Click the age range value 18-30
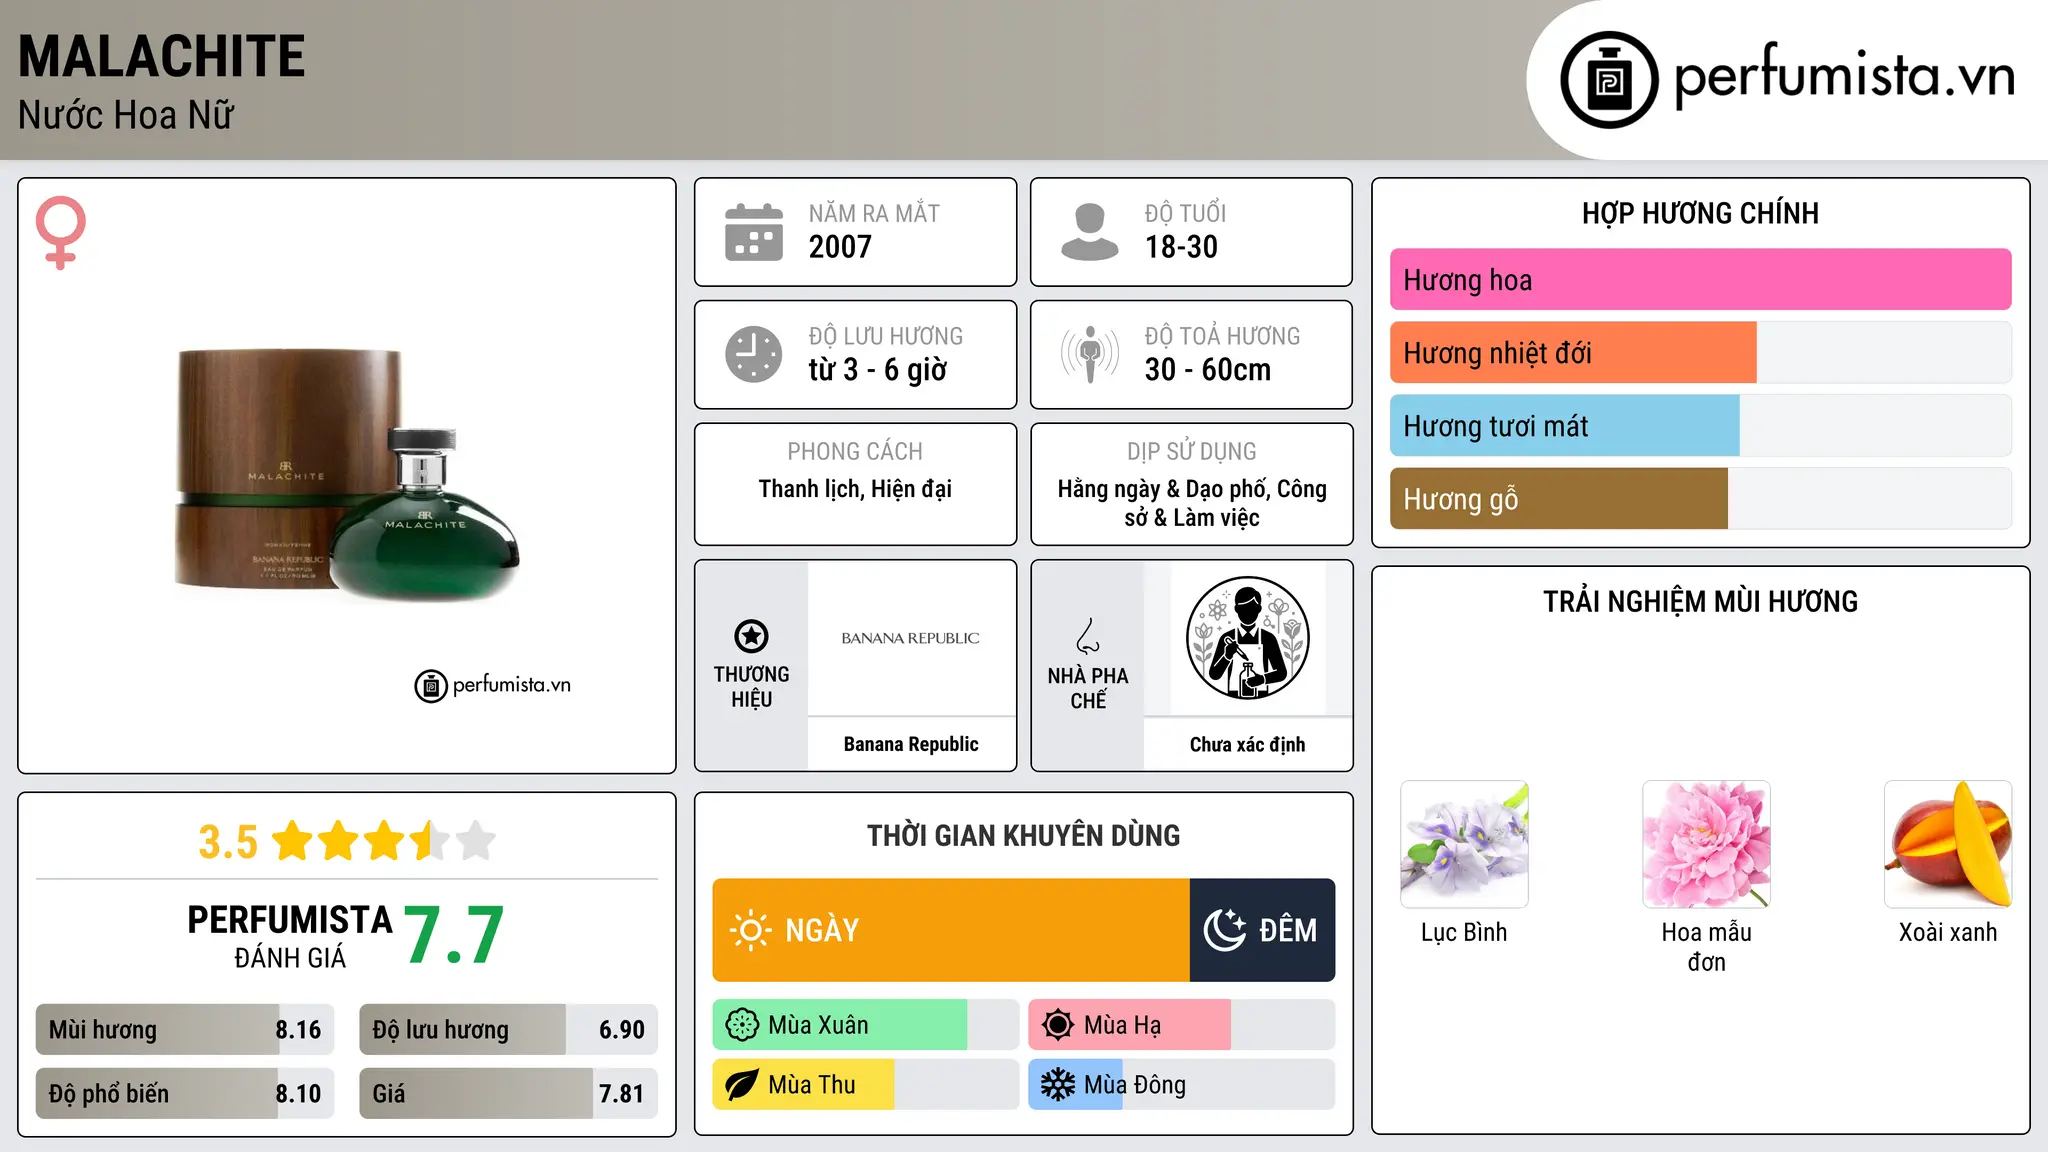This screenshot has height=1152, width=2048. click(x=1181, y=247)
